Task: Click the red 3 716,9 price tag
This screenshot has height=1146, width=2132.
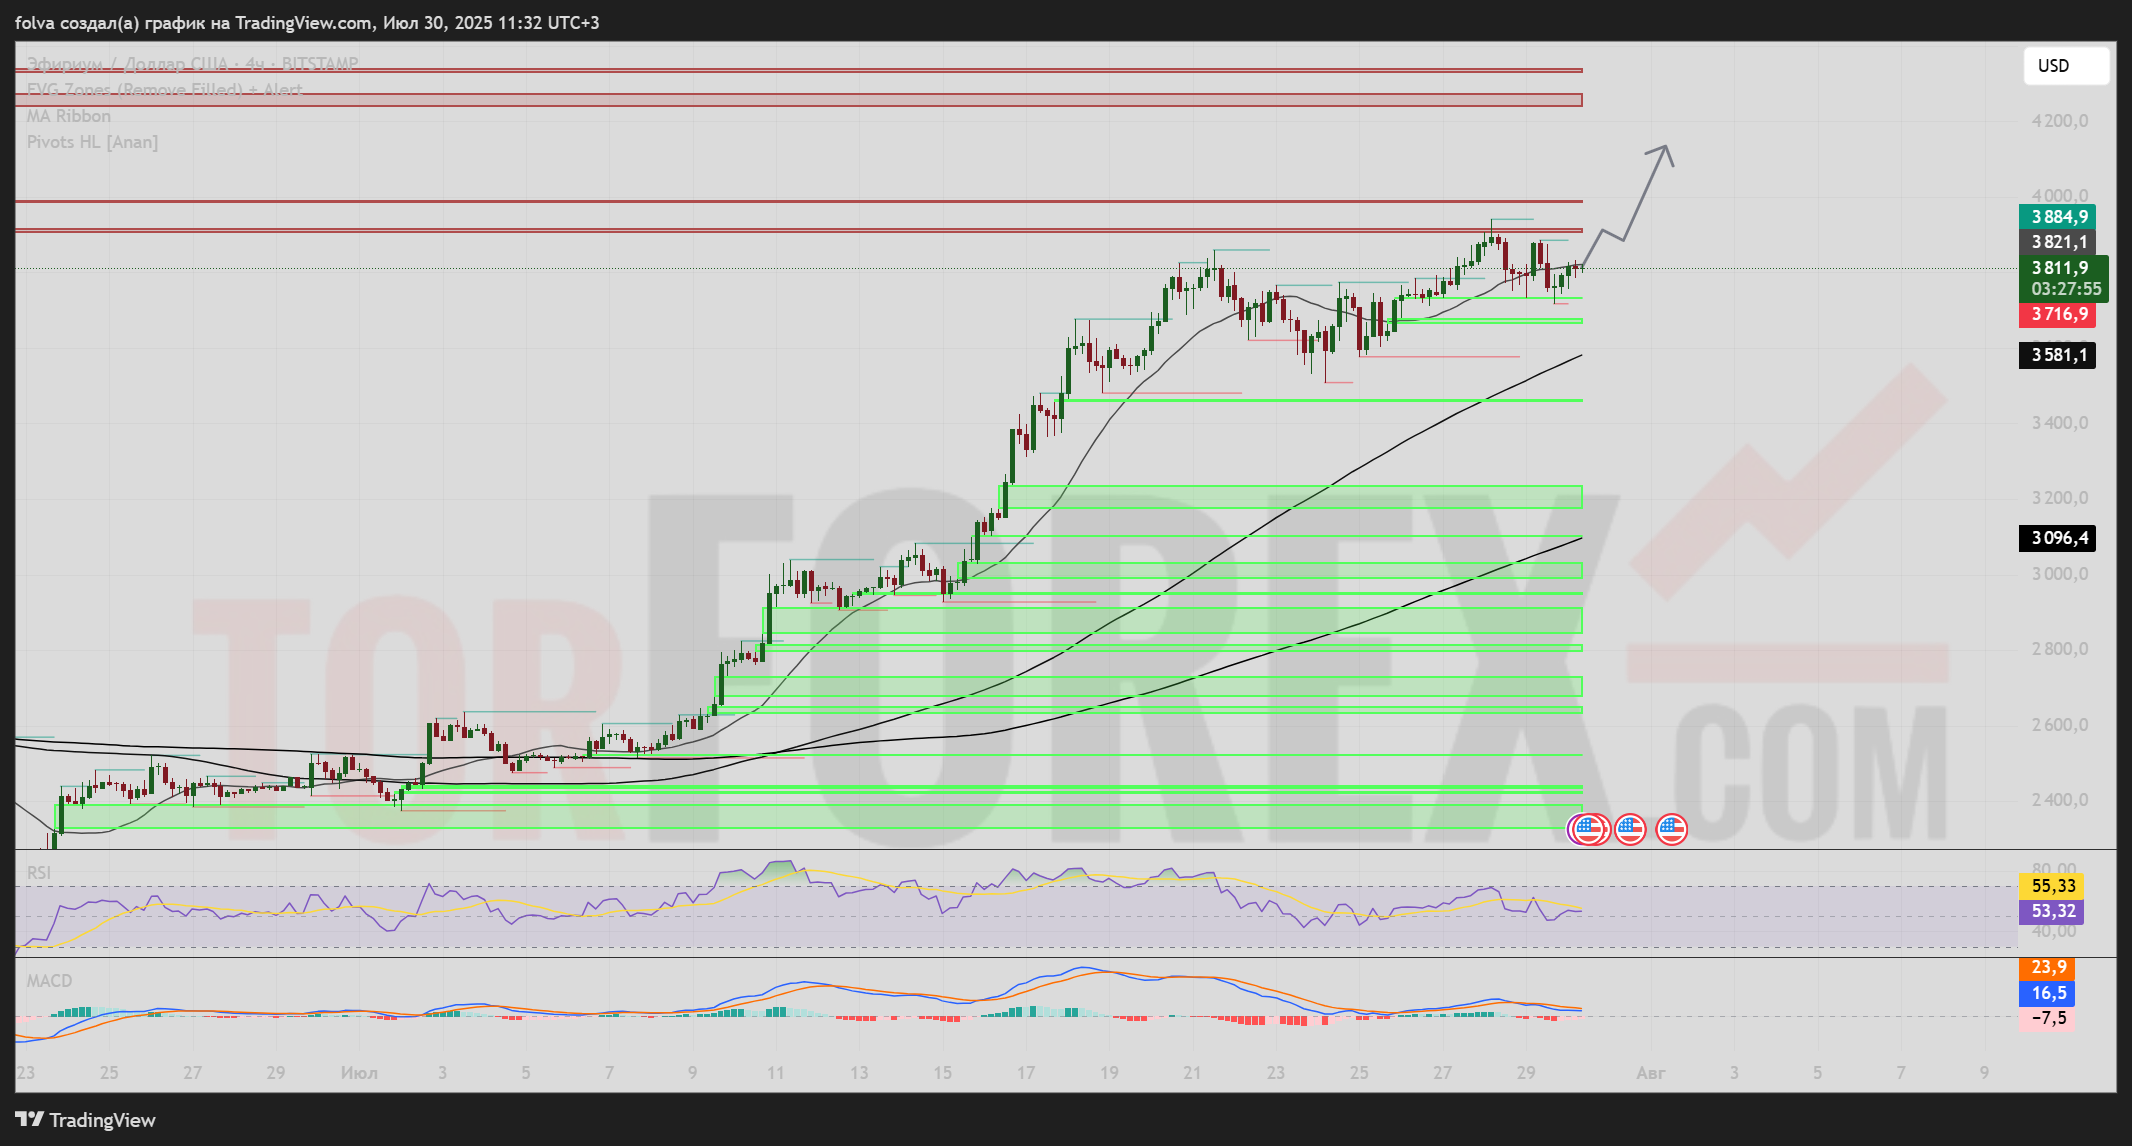Action: point(2059,314)
